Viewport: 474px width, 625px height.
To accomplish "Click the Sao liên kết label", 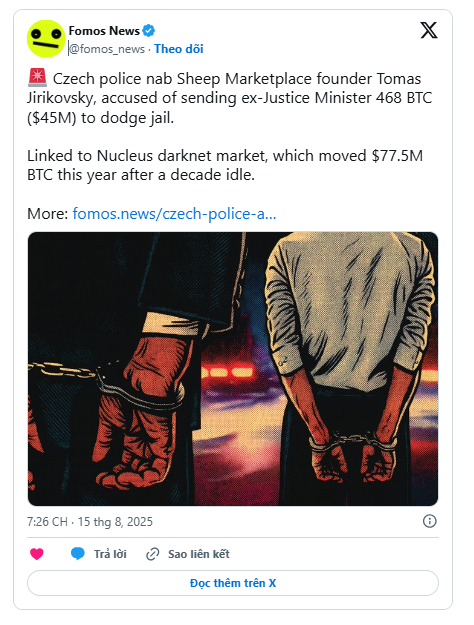I will [199, 554].
